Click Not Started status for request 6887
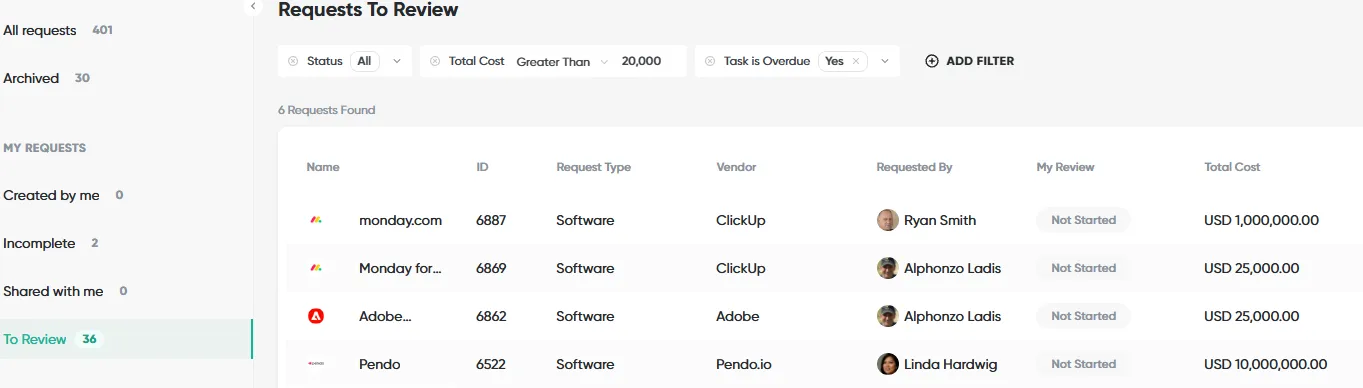This screenshot has width=1363, height=388. pos(1083,220)
